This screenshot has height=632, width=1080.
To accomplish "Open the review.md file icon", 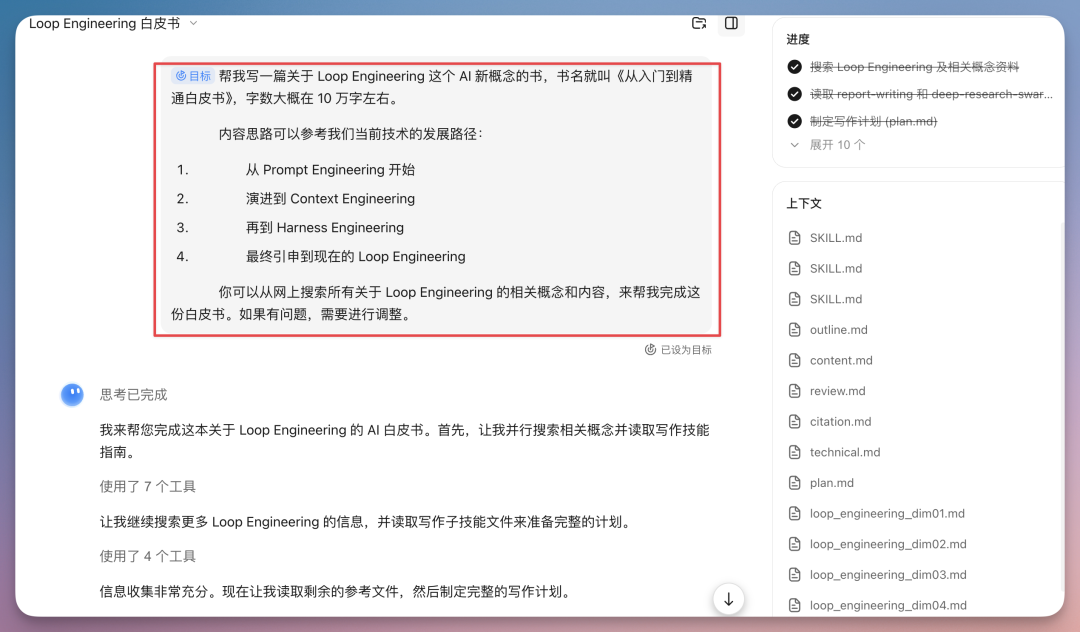I will click(x=794, y=391).
